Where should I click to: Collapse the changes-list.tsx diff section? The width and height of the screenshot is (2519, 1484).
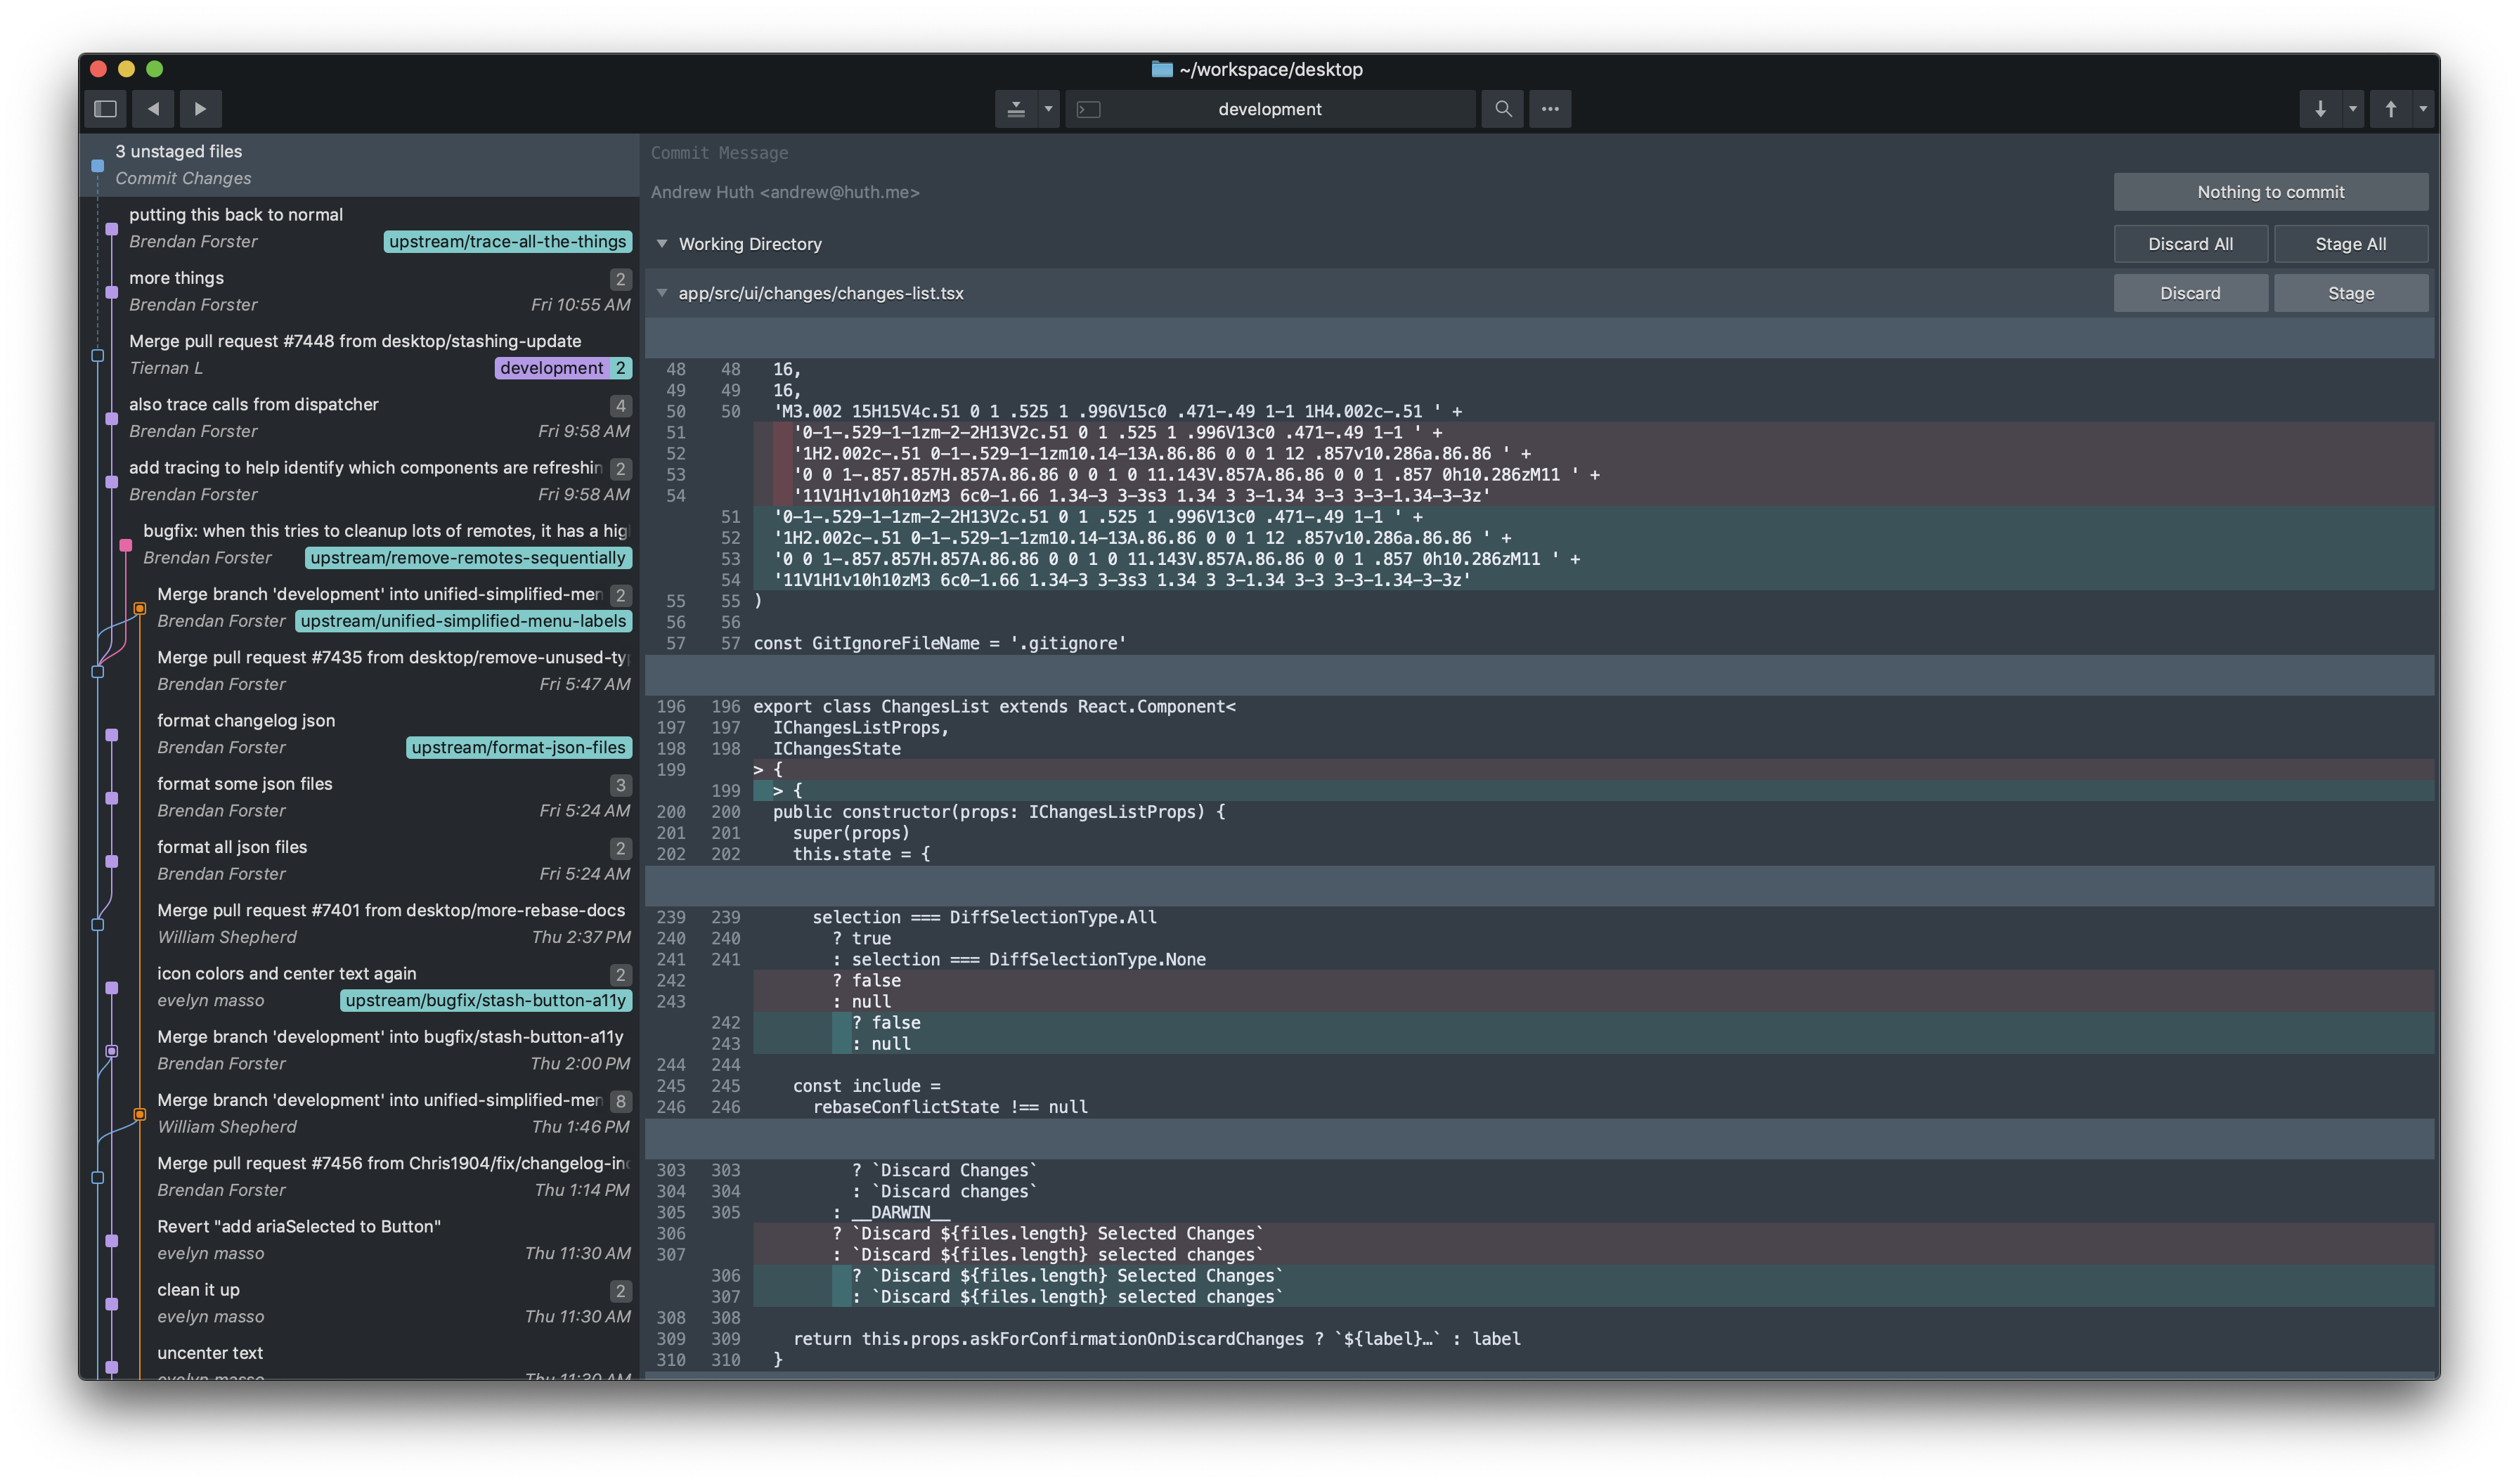[662, 293]
